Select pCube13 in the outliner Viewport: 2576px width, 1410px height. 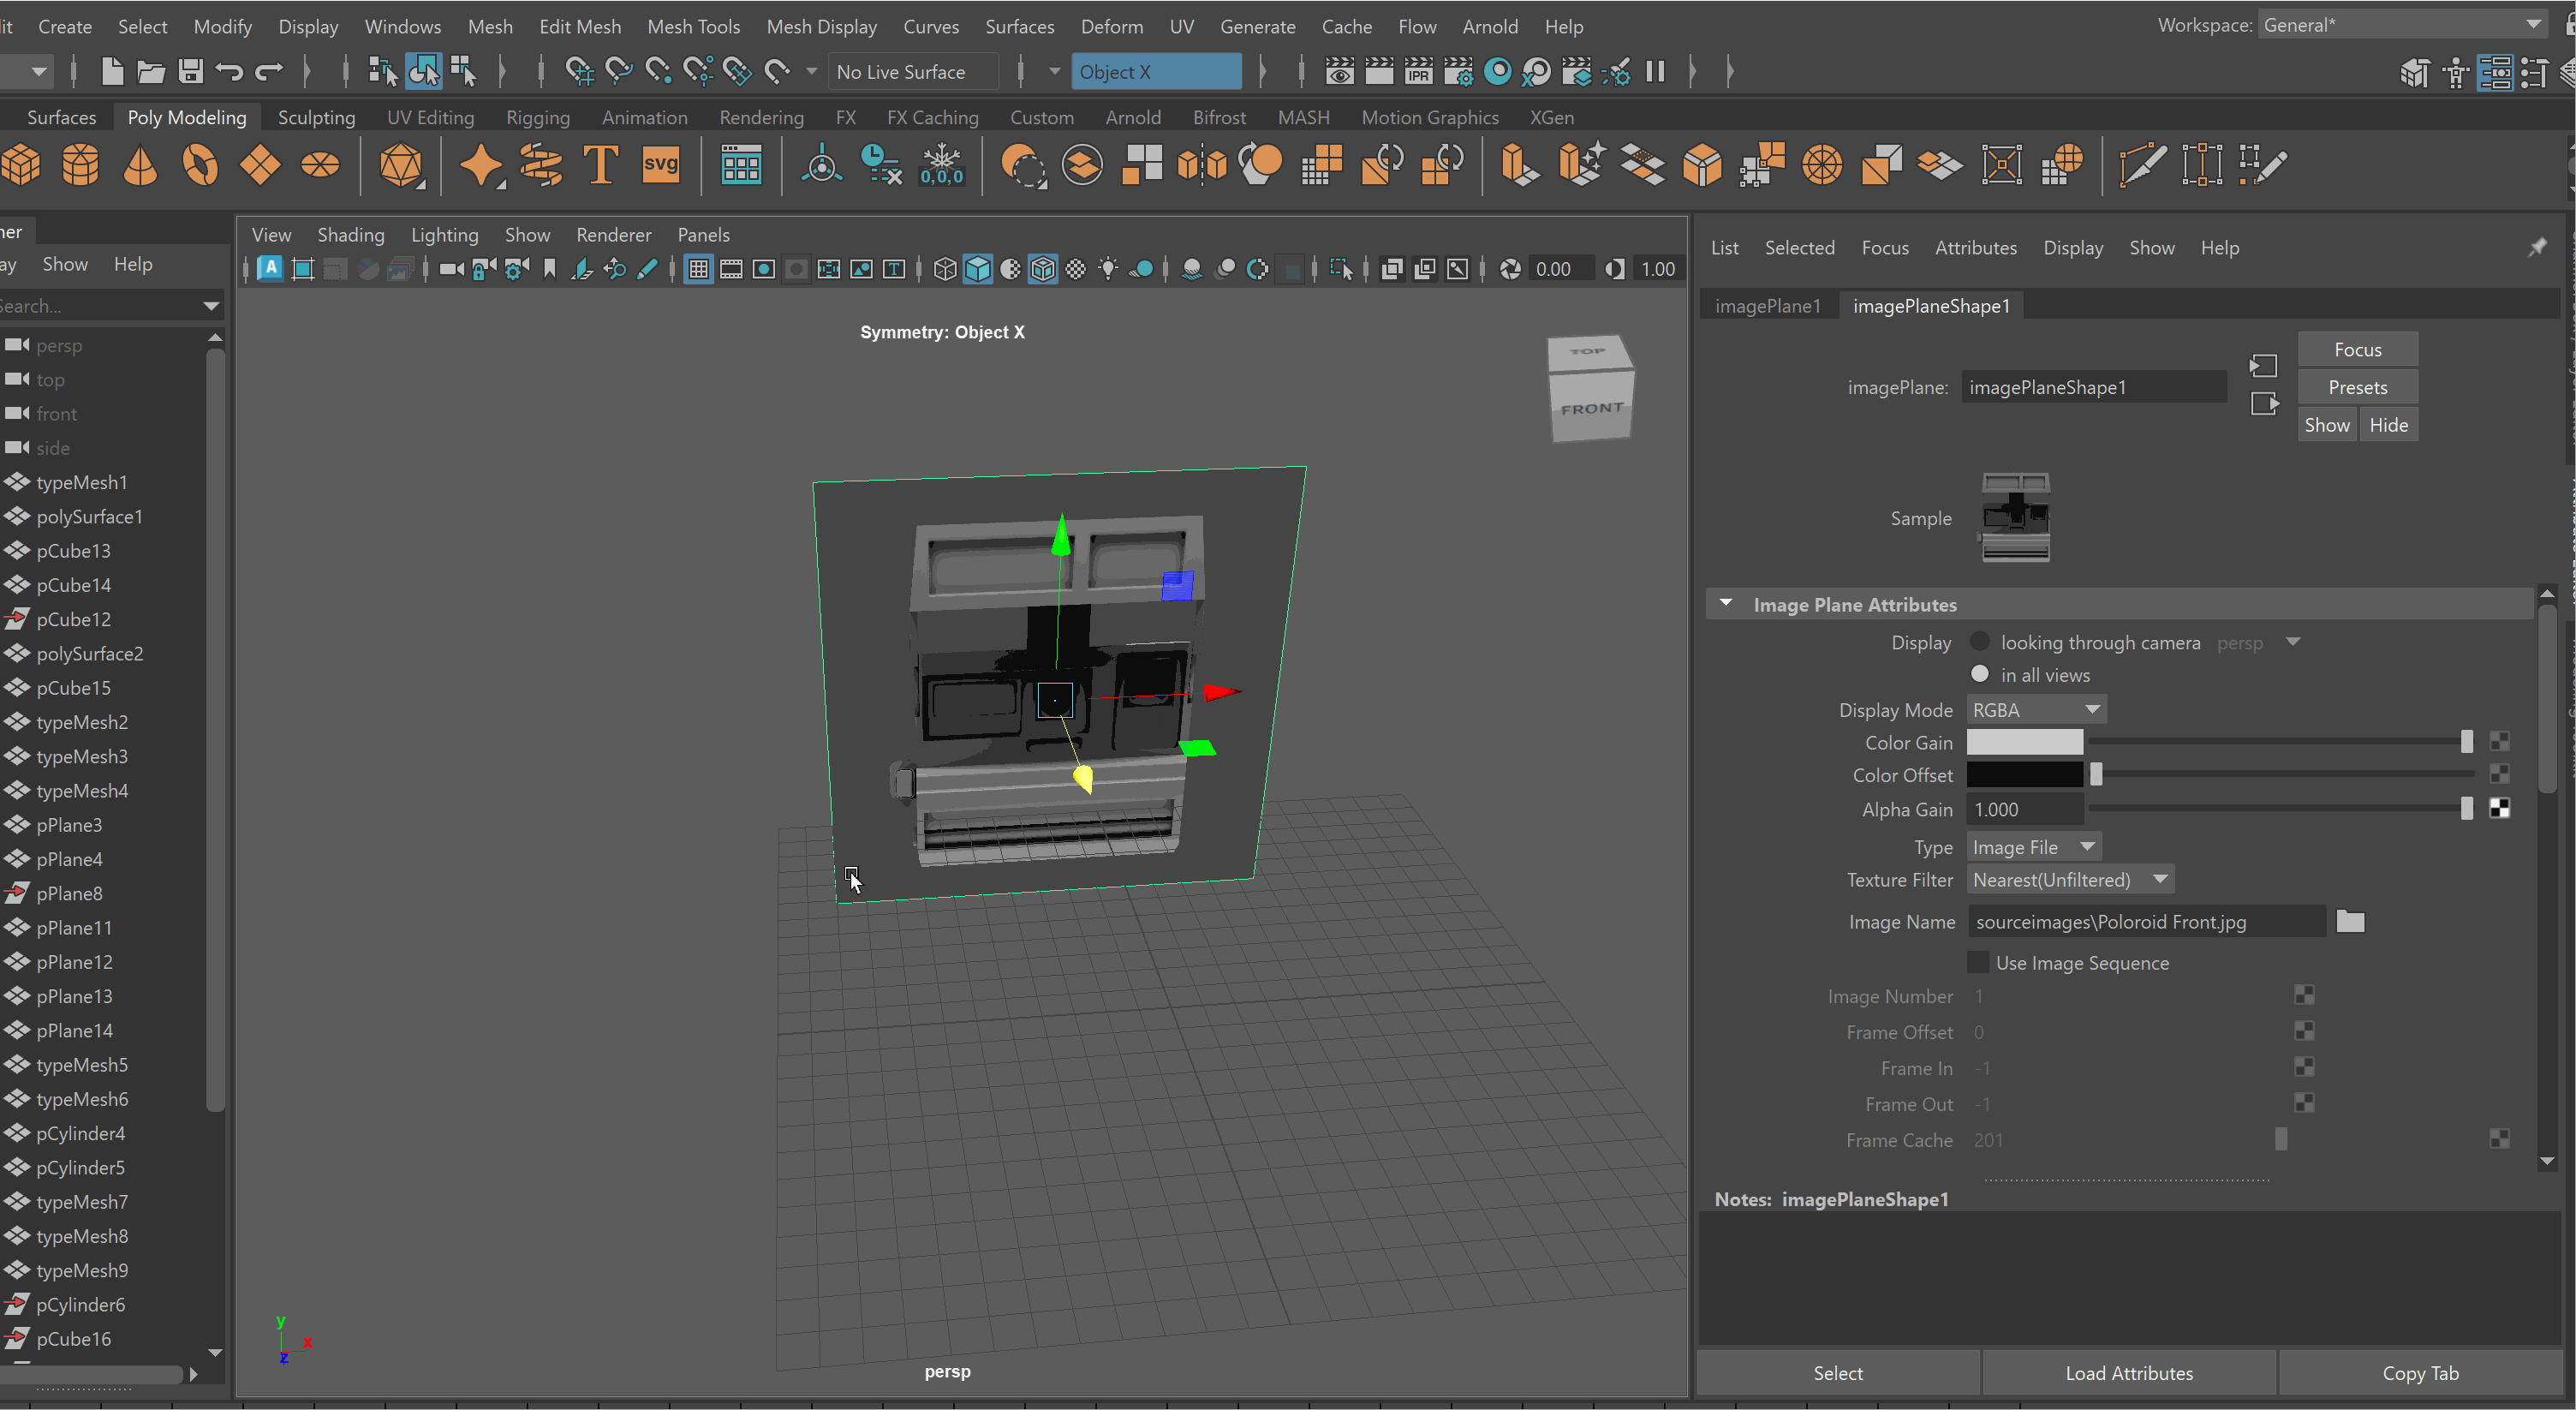pyautogui.click(x=73, y=550)
